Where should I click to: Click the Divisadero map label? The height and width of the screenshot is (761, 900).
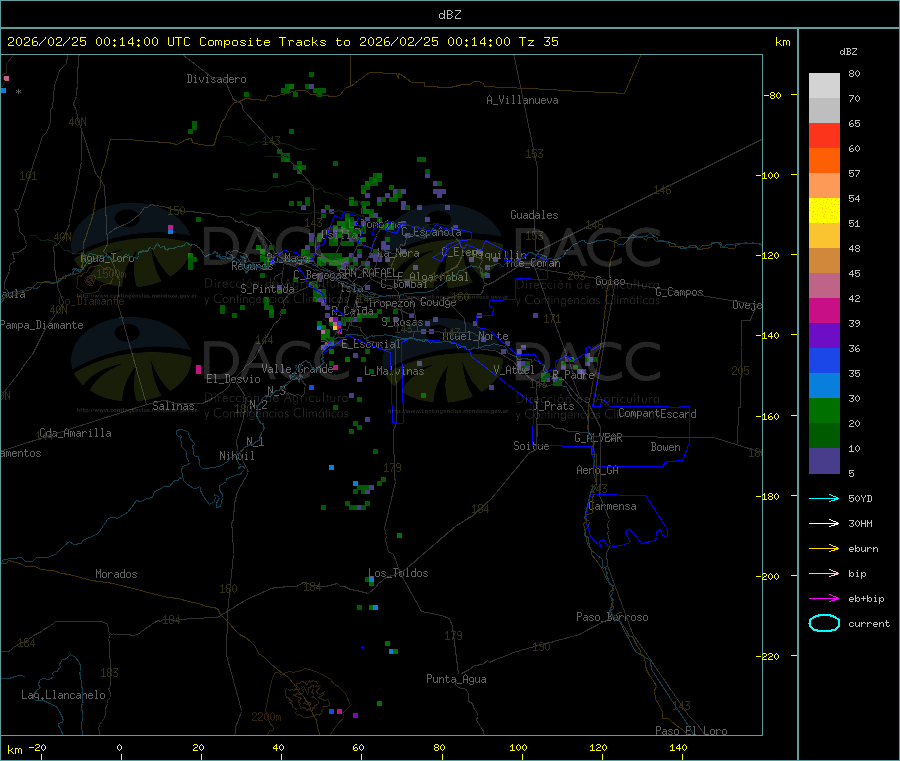[216, 79]
